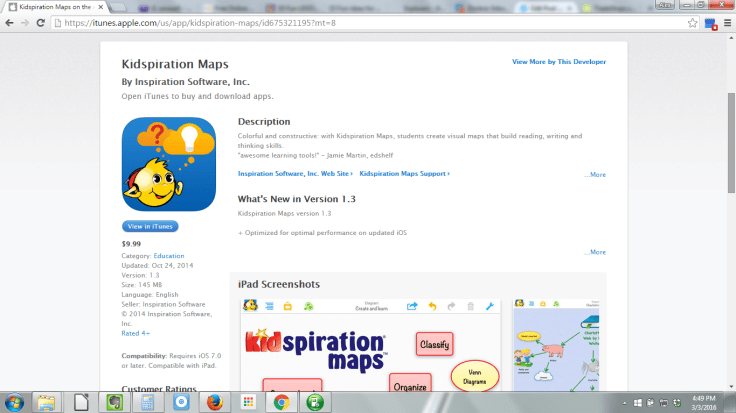Click the scrollbar down arrow
736x413 pixels.
[x=731, y=387]
